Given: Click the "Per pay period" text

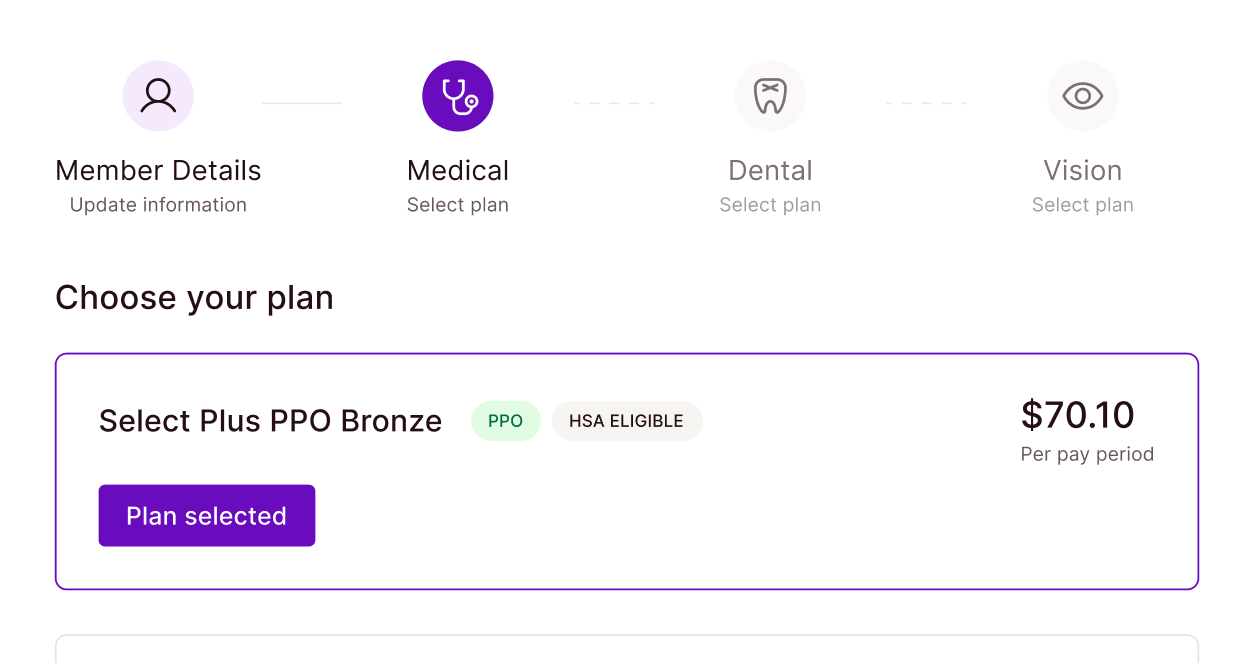Looking at the screenshot, I should (x=1087, y=454).
